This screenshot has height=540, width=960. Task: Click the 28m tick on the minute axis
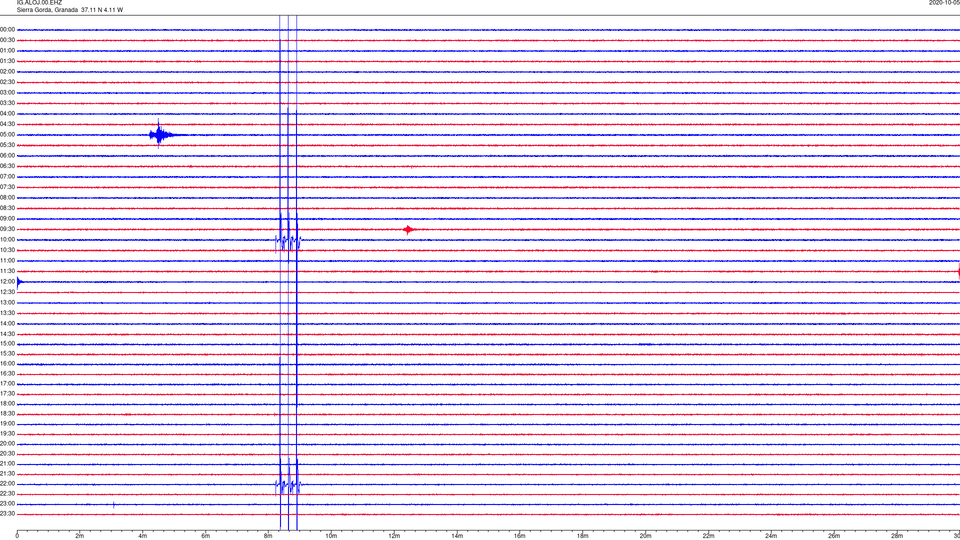pos(897,536)
